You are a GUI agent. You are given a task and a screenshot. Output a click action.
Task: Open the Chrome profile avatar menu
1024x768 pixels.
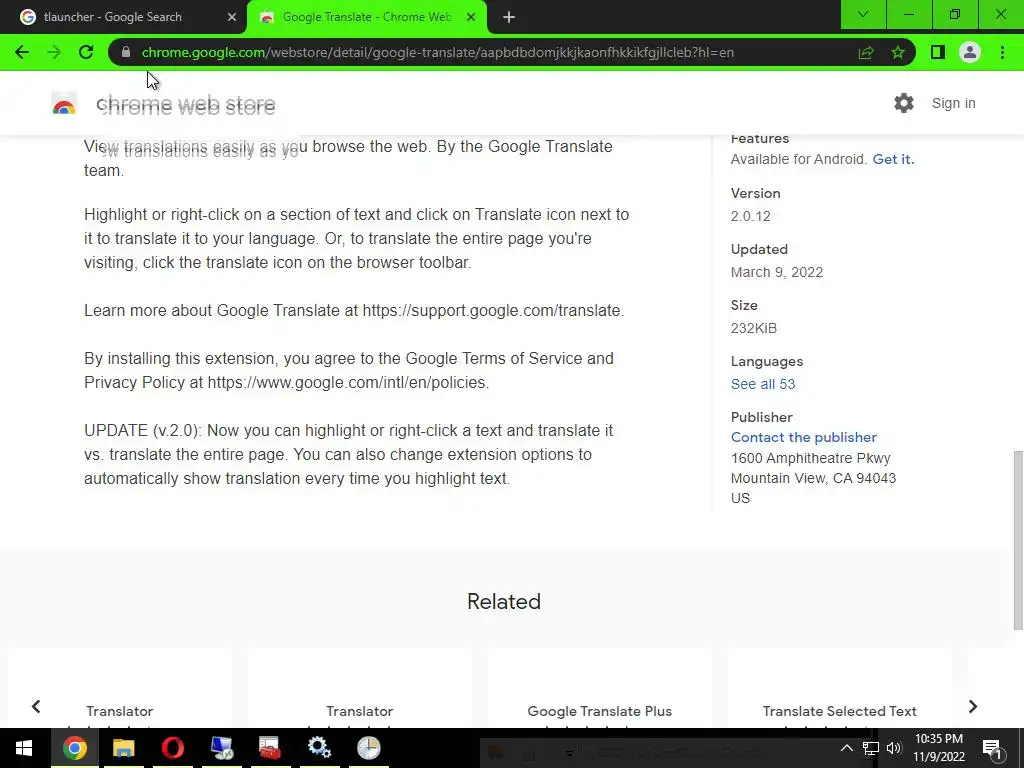tap(970, 52)
